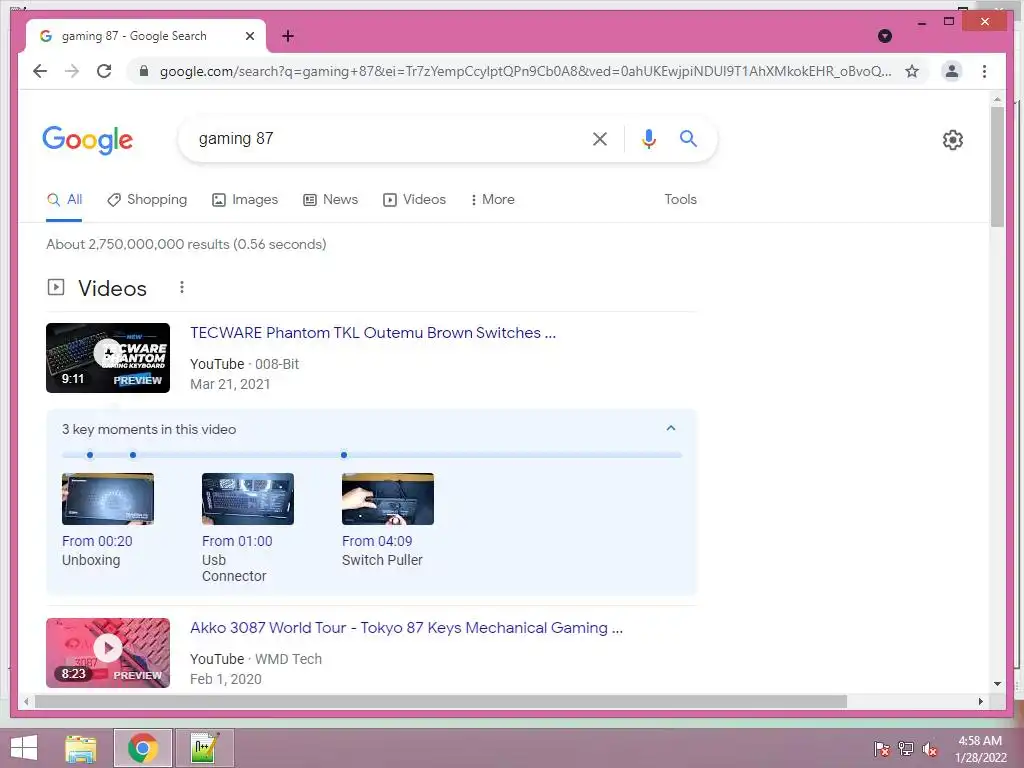View site security lock info
Image resolution: width=1024 pixels, height=768 pixels.
click(x=144, y=71)
